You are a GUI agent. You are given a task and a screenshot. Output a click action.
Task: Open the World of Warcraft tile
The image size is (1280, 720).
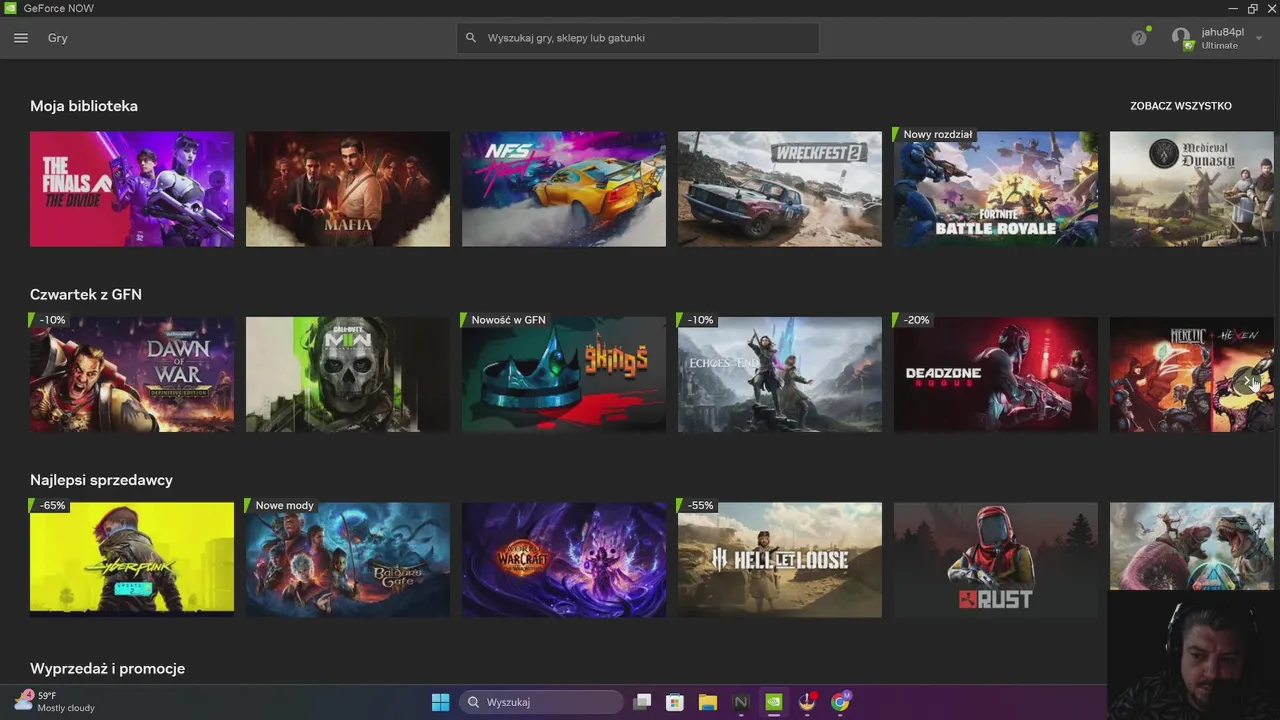pyautogui.click(x=564, y=560)
